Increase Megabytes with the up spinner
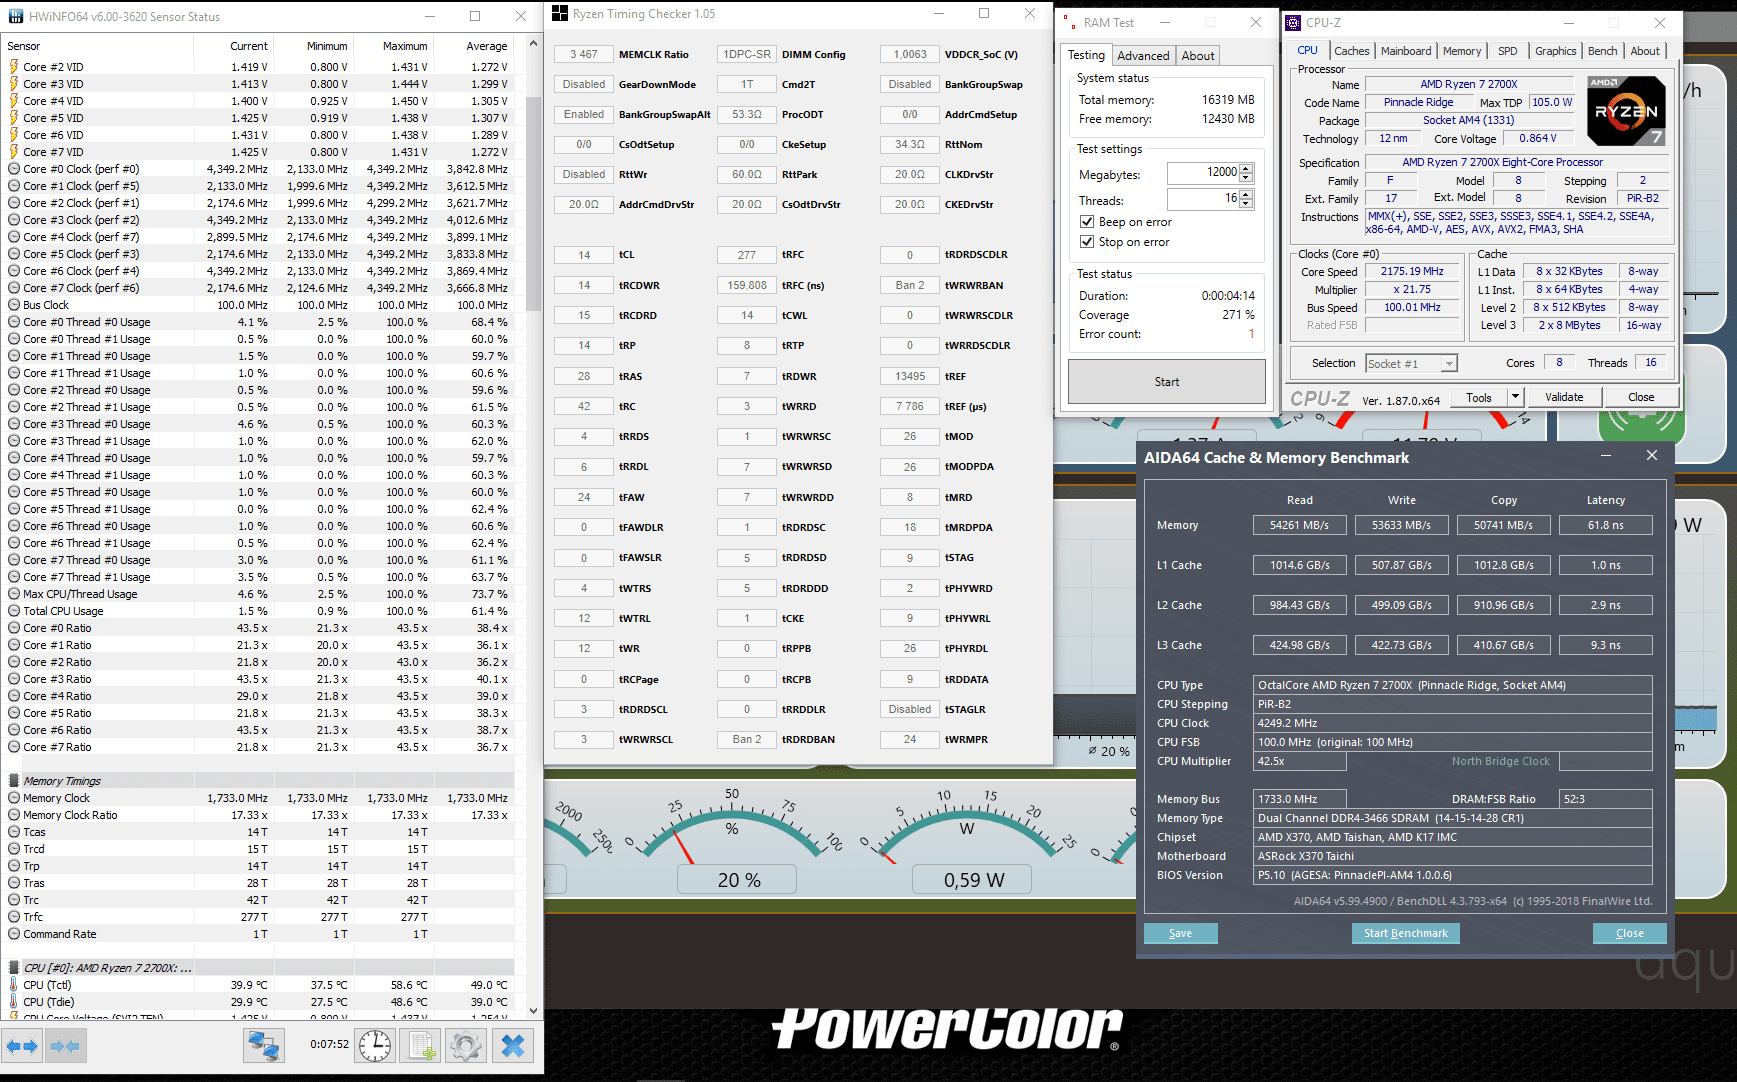The height and width of the screenshot is (1082, 1737). tap(1246, 168)
